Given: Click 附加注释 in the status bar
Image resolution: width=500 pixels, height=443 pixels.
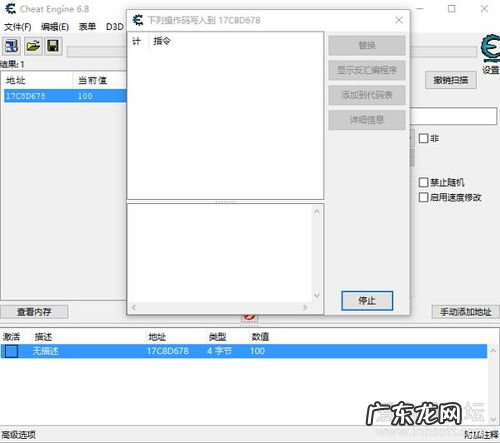Looking at the screenshot, I should (x=482, y=435).
